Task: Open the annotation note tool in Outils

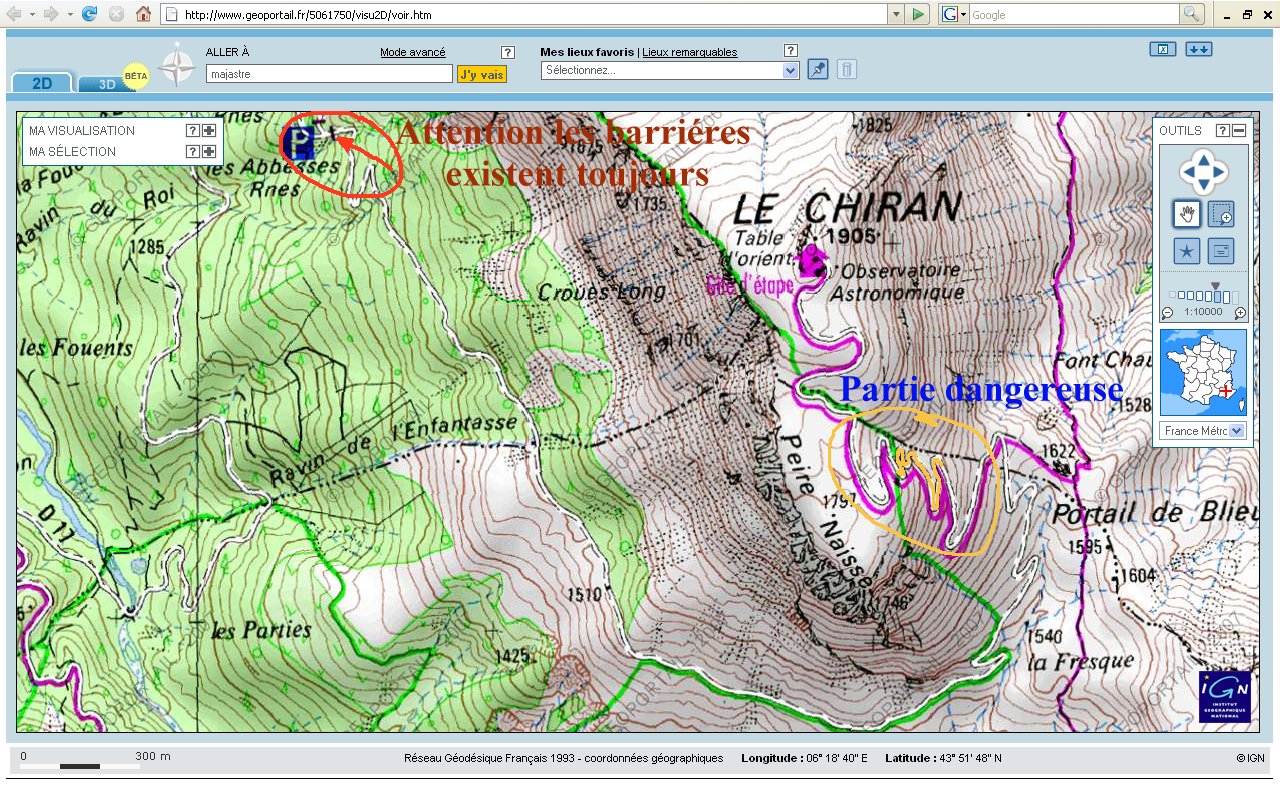Action: click(1221, 251)
